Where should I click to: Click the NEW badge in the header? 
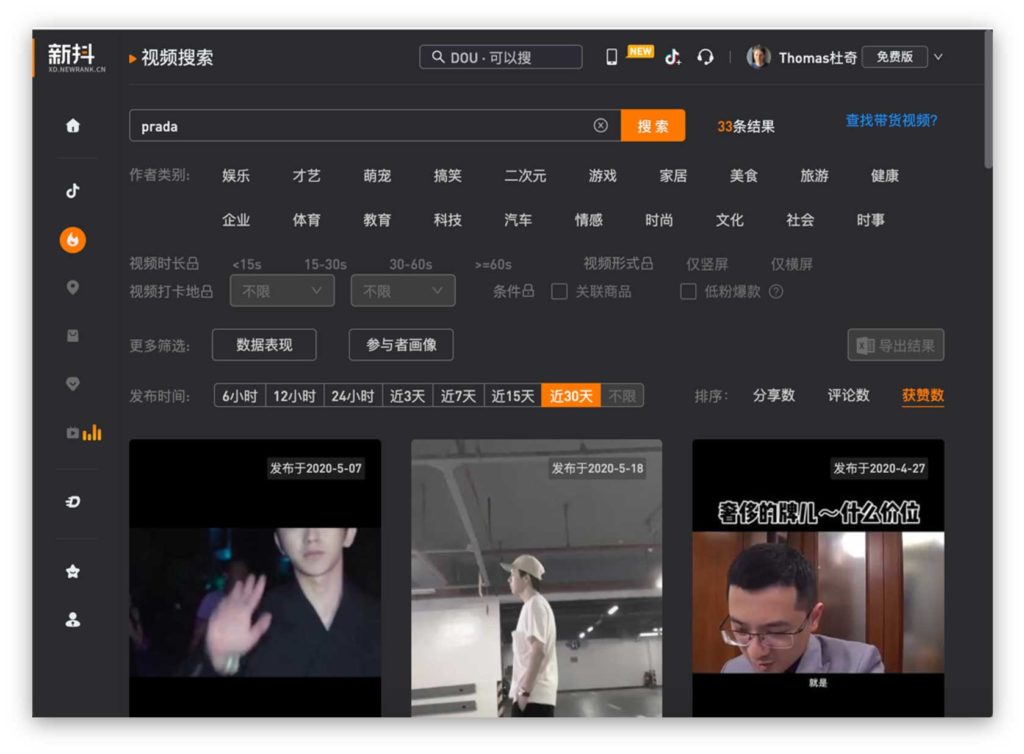640,51
